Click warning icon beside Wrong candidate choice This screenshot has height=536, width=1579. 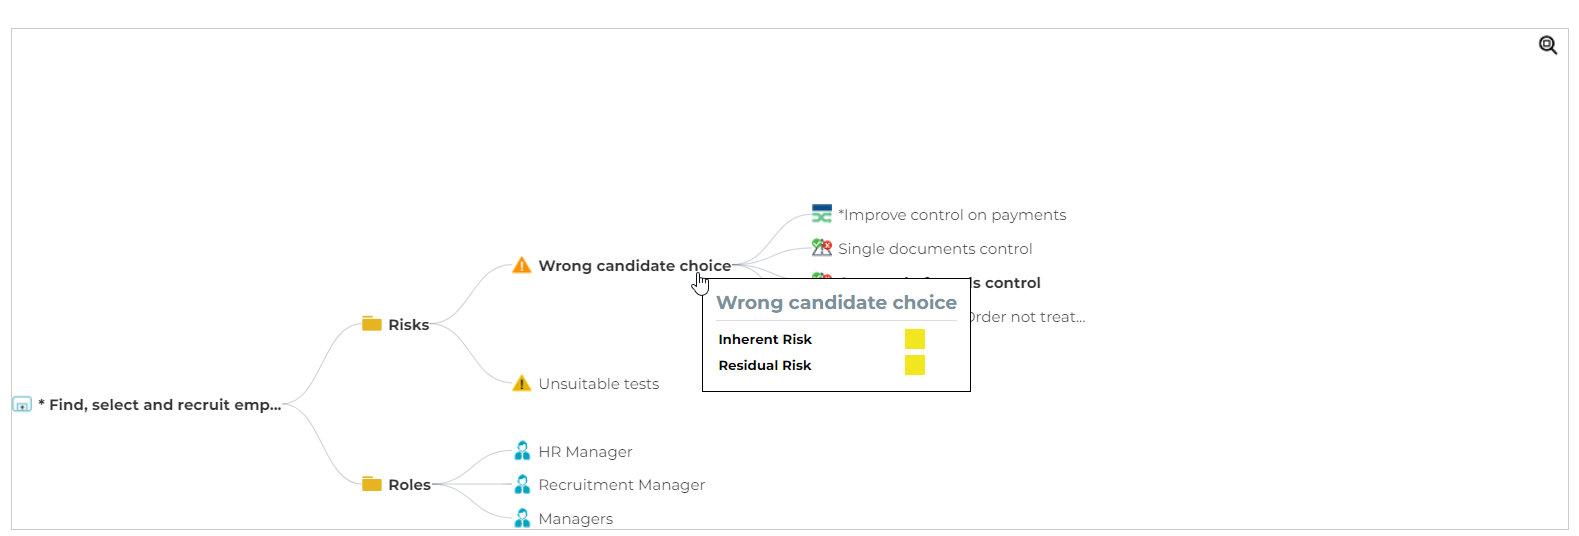tap(522, 266)
